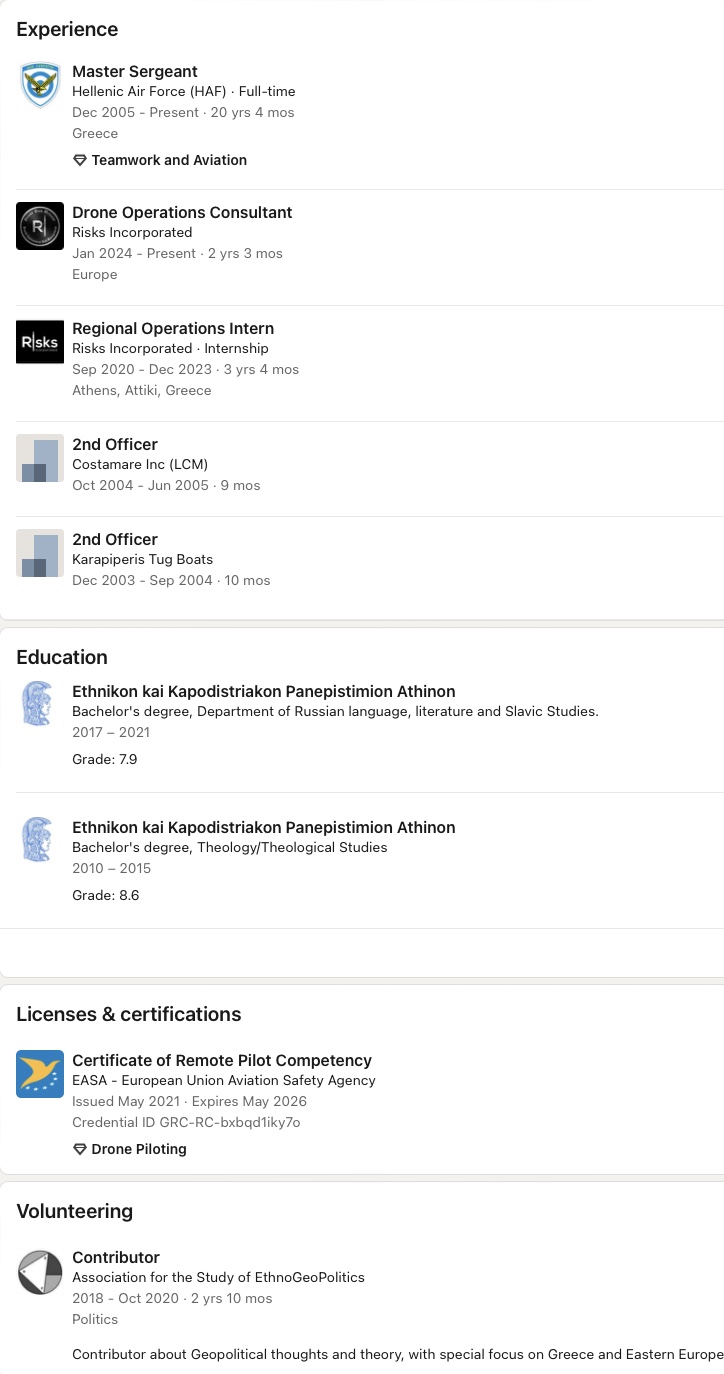Click the diamond icon beside Drone Piloting
The width and height of the screenshot is (724, 1374).
coord(80,1149)
